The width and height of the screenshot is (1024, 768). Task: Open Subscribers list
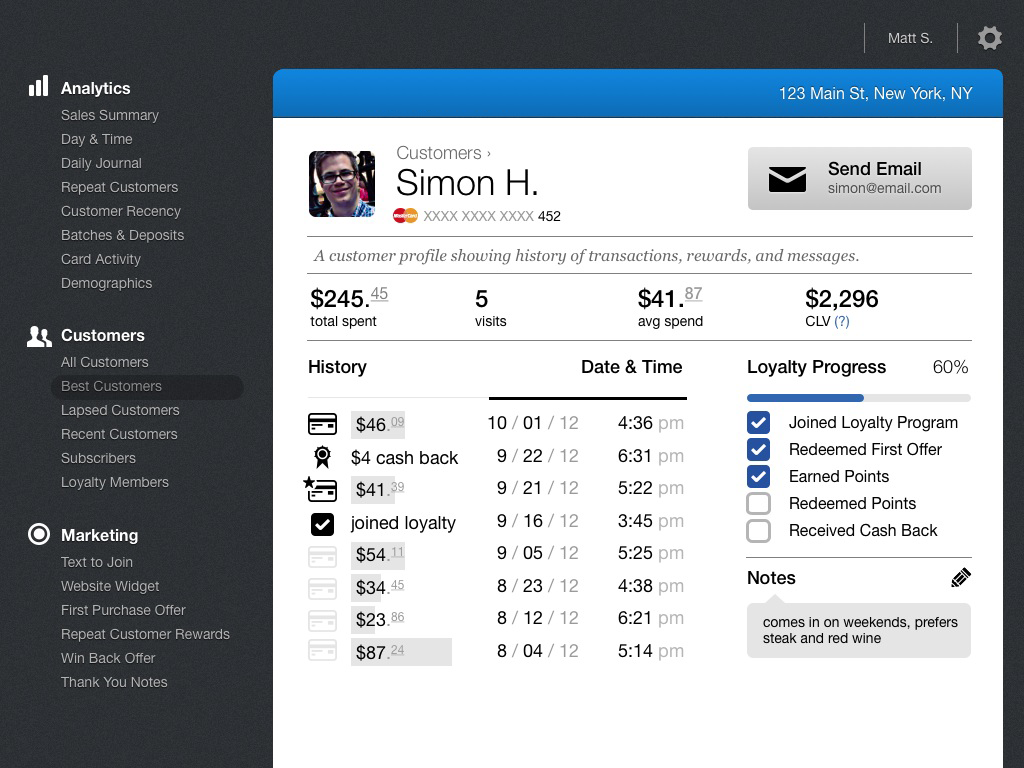(98, 458)
